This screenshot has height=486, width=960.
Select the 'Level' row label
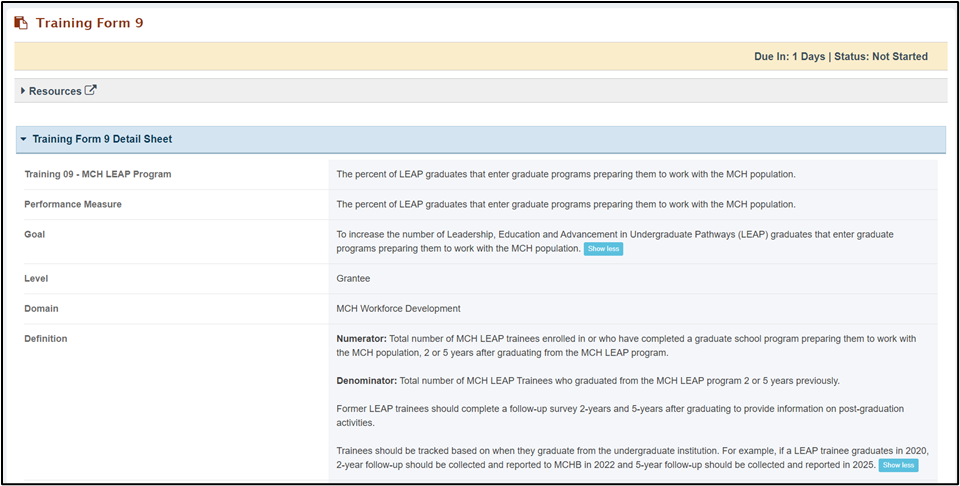pos(36,279)
